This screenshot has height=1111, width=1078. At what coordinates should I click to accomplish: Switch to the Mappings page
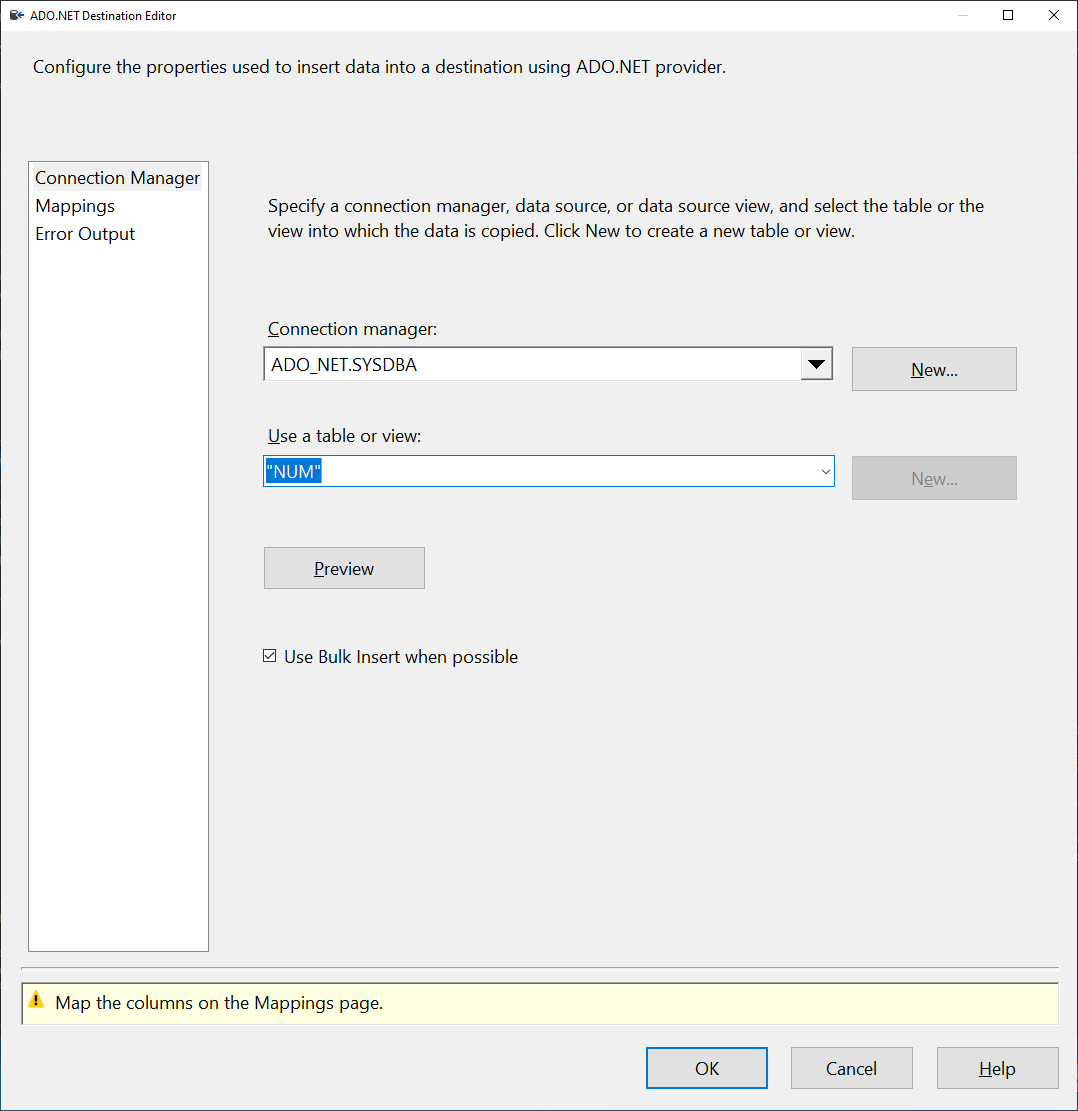pos(75,206)
